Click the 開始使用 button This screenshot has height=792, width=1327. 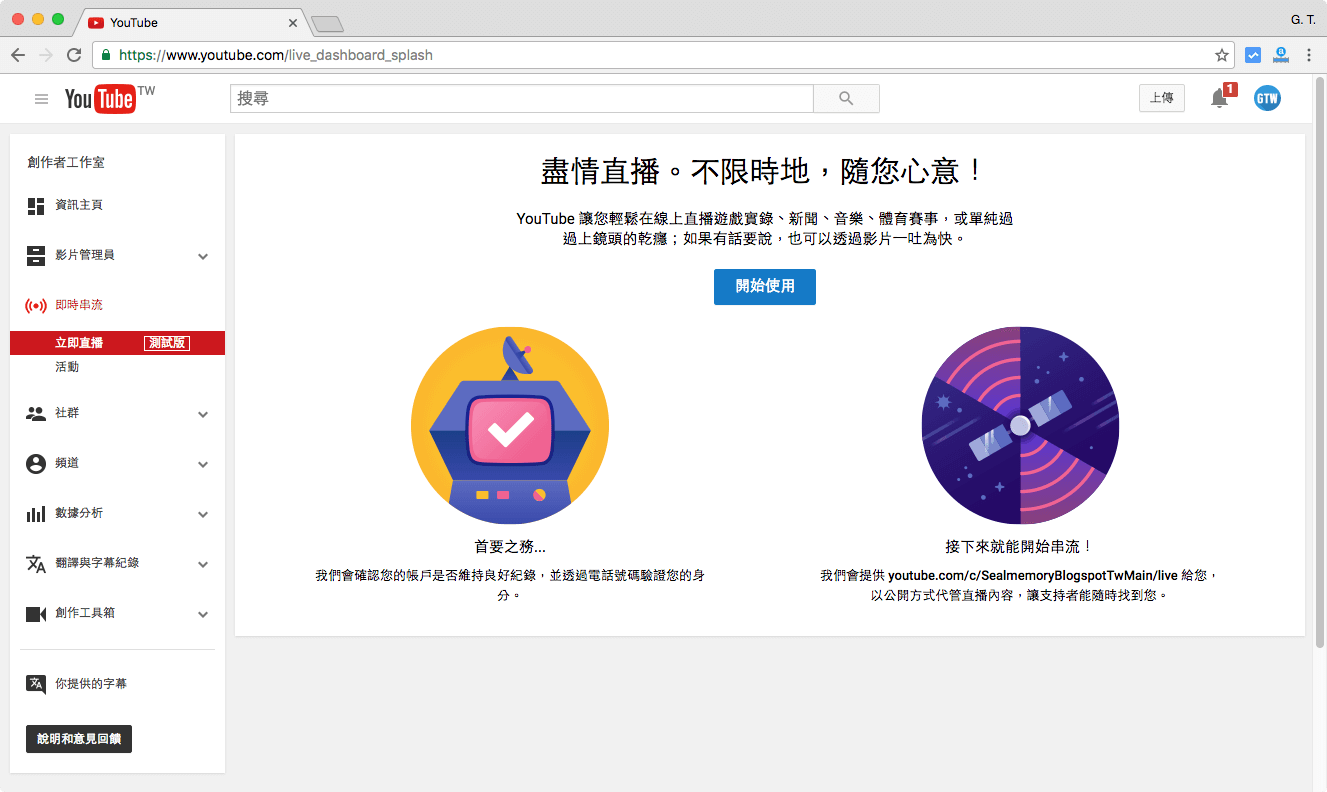tap(764, 287)
